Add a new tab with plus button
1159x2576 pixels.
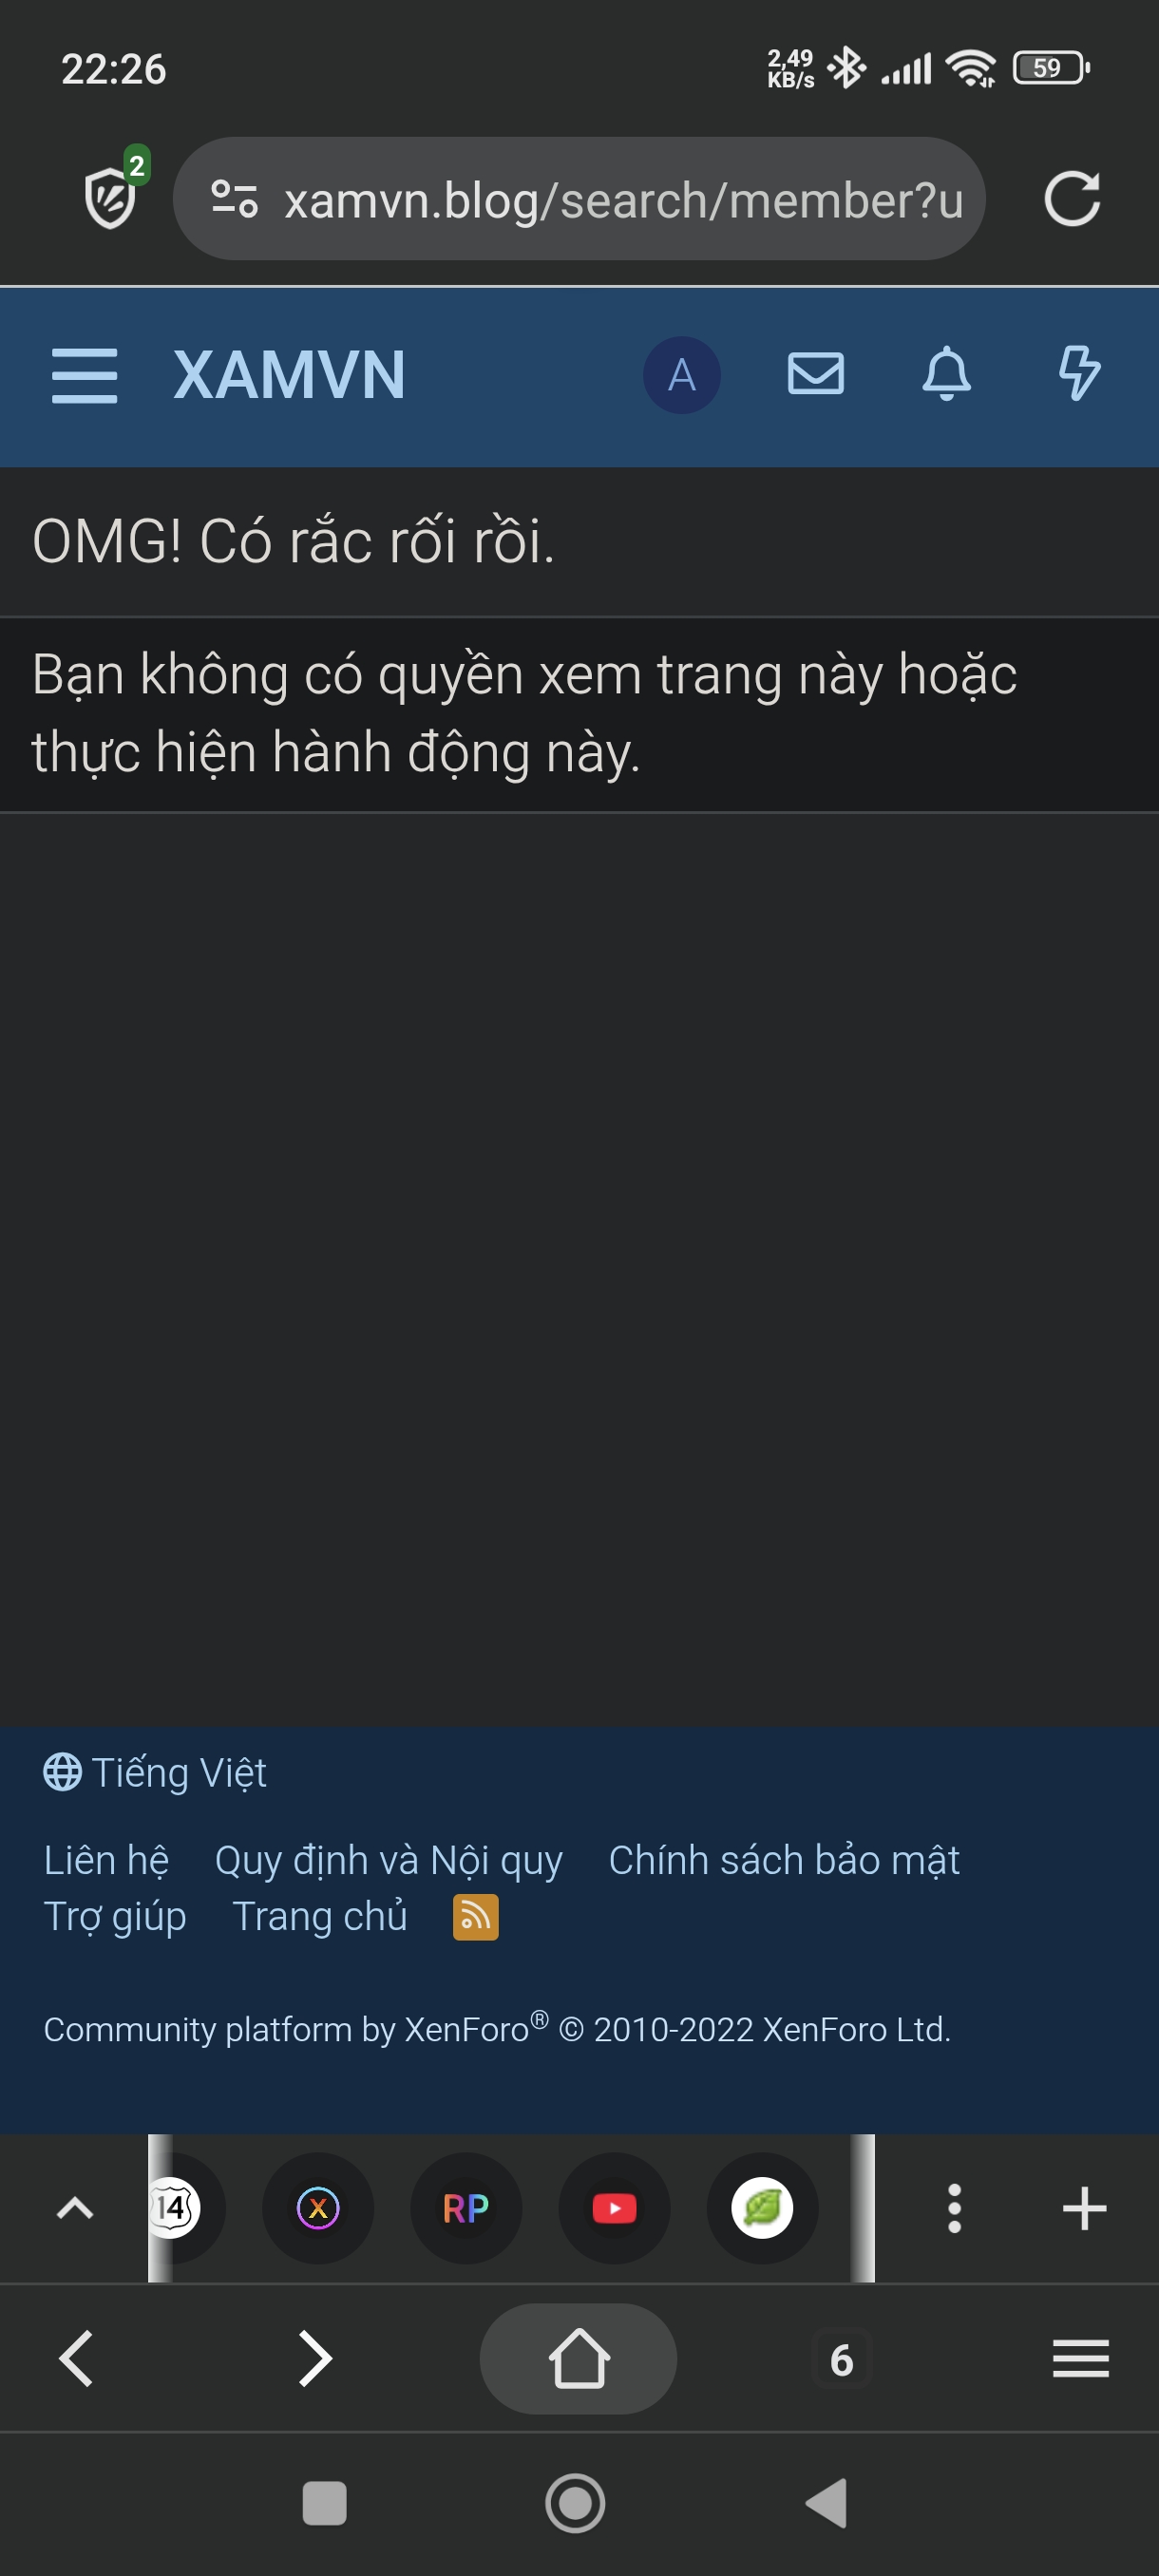click(x=1084, y=2208)
